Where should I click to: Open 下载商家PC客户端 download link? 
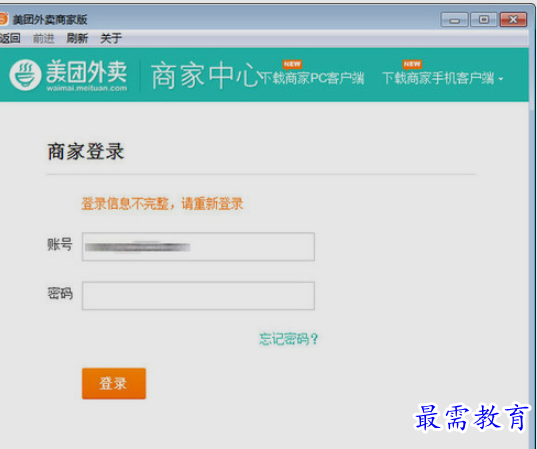click(x=312, y=78)
